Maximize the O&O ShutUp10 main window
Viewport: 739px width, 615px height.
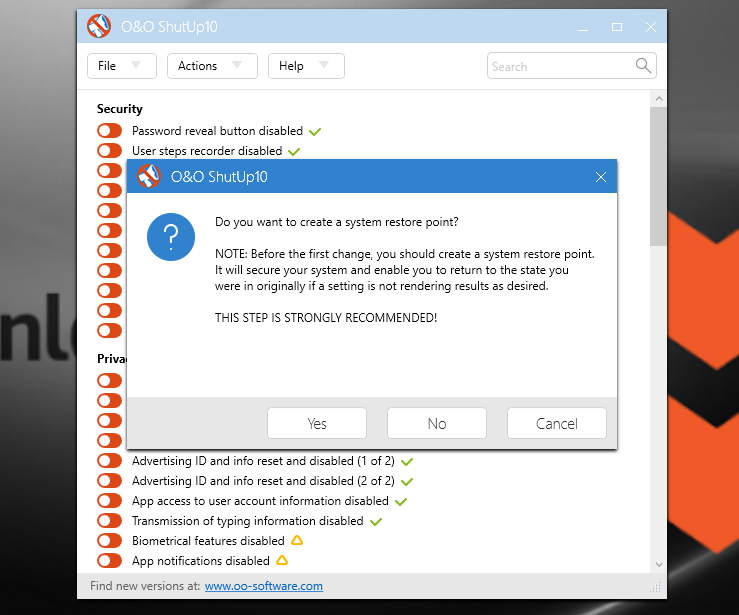617,27
